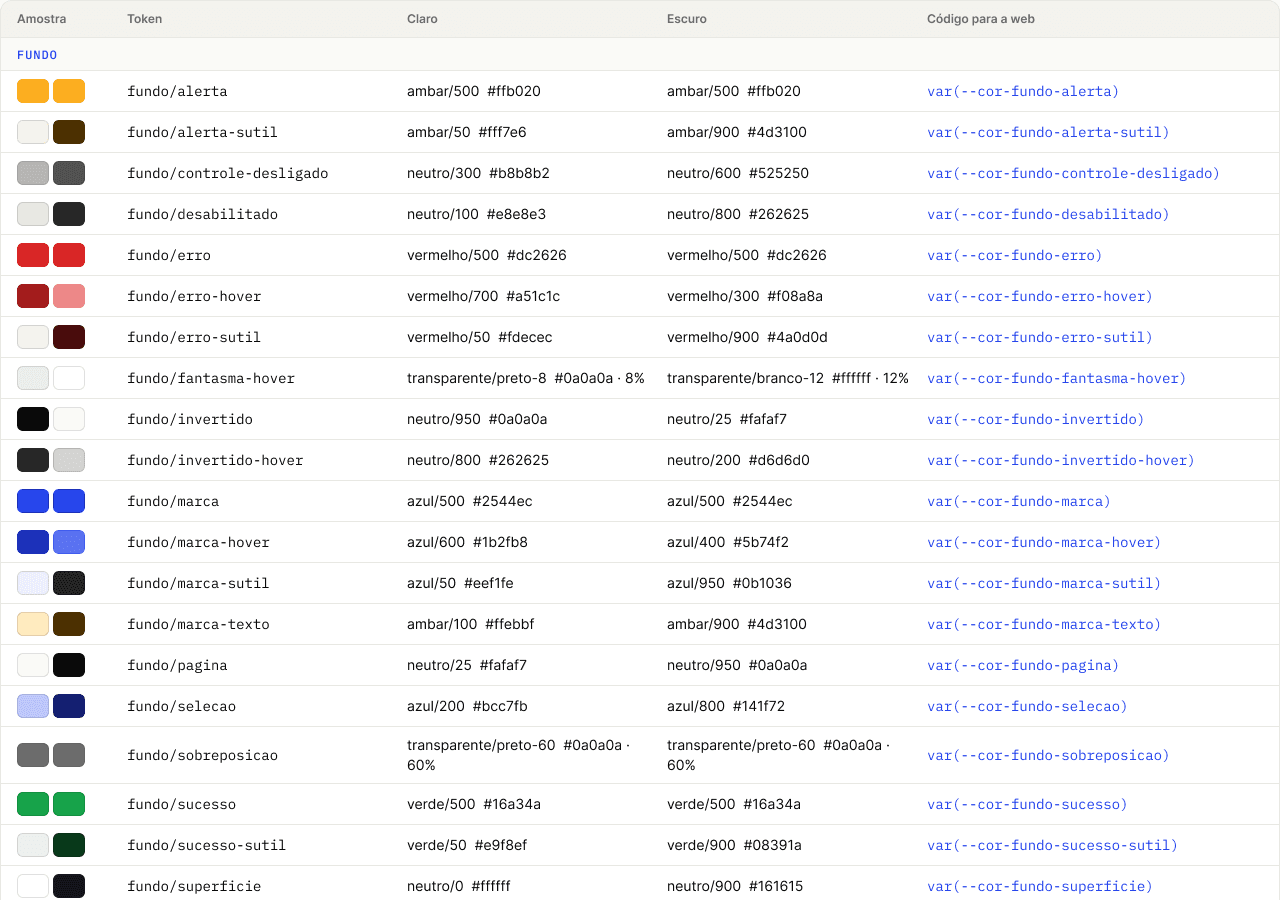Screen dimensions: 1280x900
Task: Click light value azul/600 #1b2fb8
Action: pyautogui.click(x=467, y=542)
